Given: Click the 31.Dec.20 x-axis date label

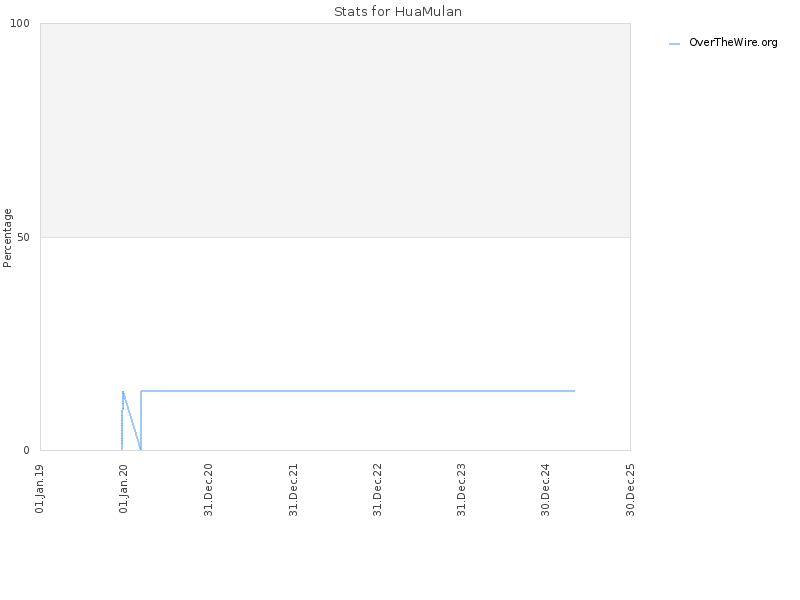Looking at the screenshot, I should tap(208, 489).
